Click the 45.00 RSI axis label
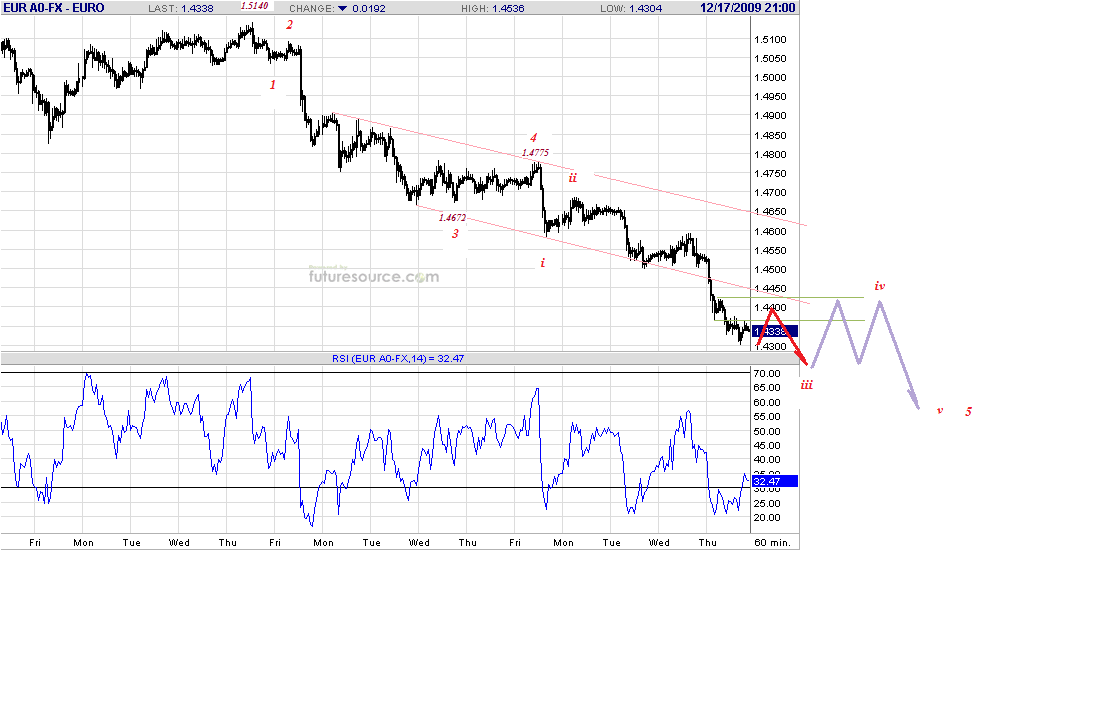 click(767, 445)
